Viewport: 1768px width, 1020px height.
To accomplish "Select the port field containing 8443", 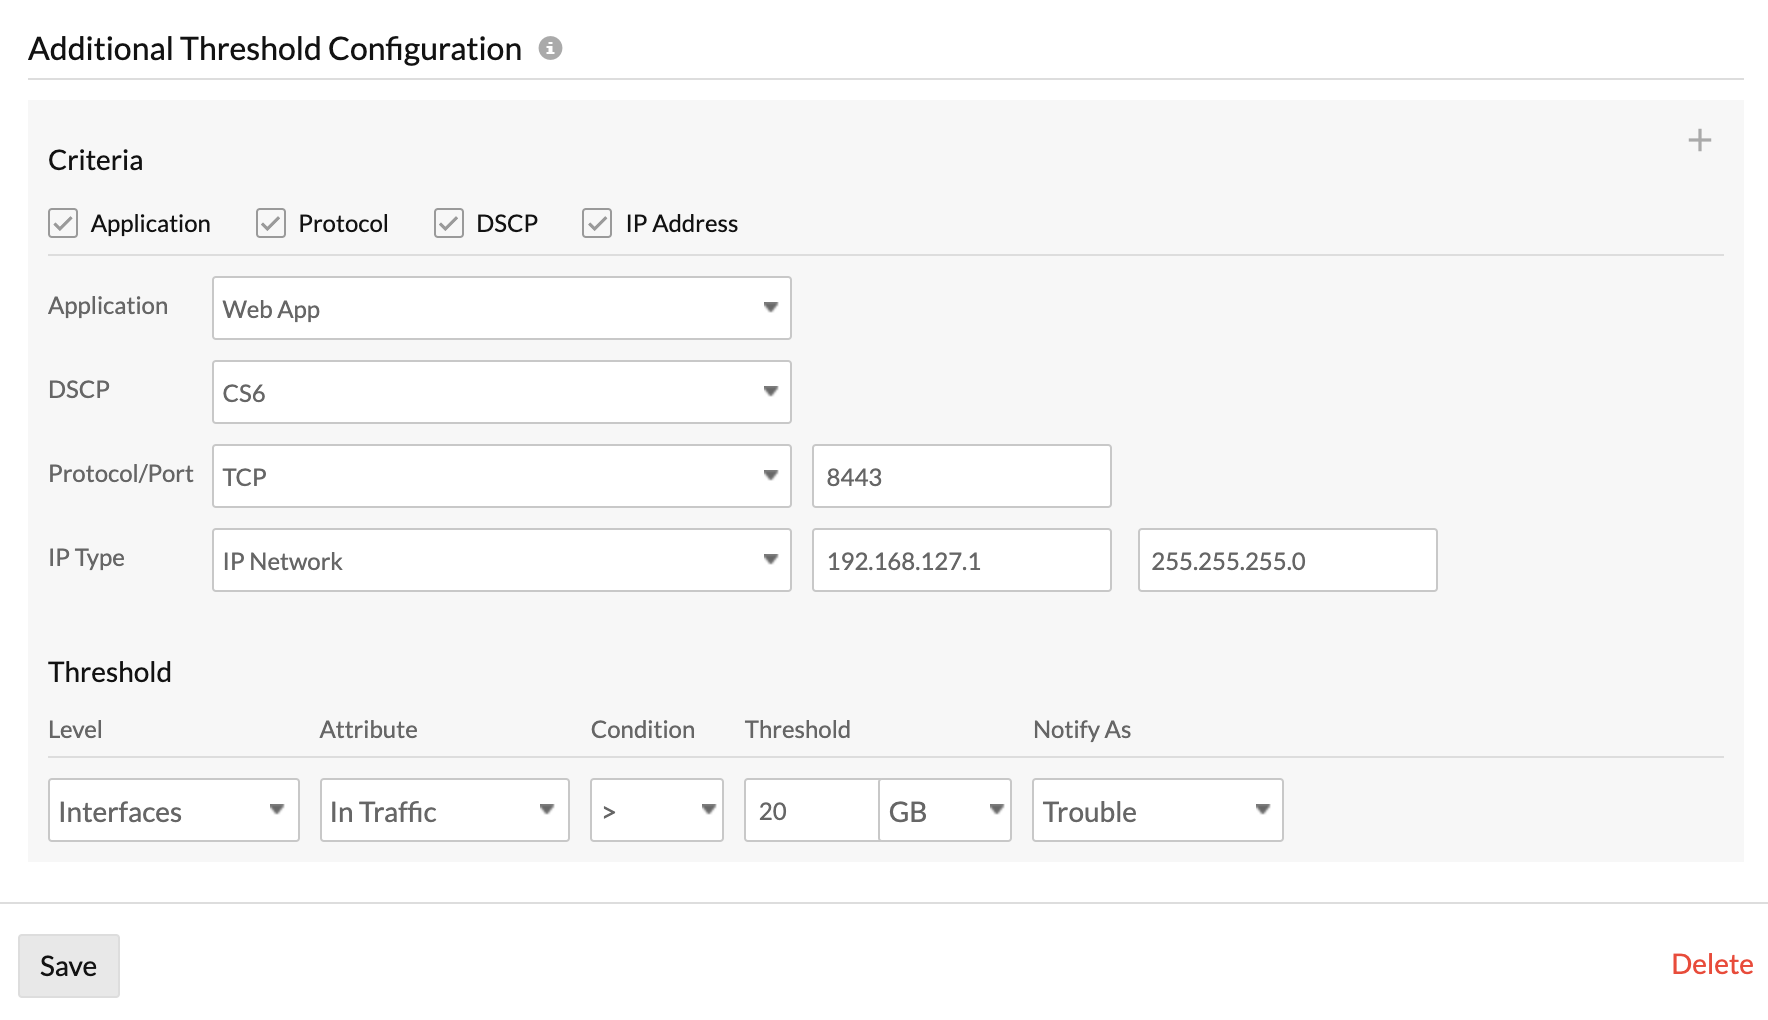I will (960, 476).
